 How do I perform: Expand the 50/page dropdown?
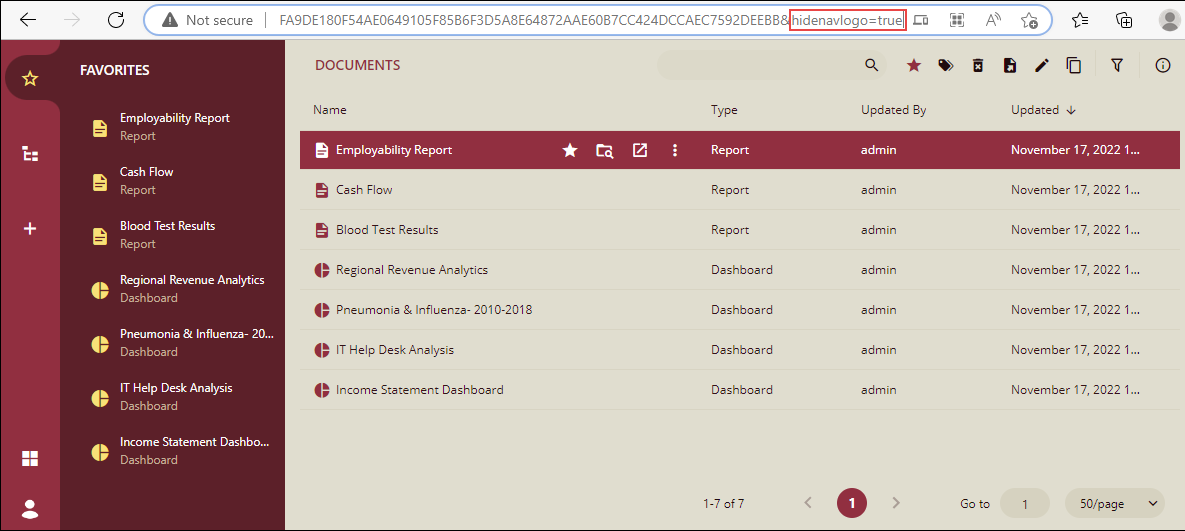(x=1115, y=503)
